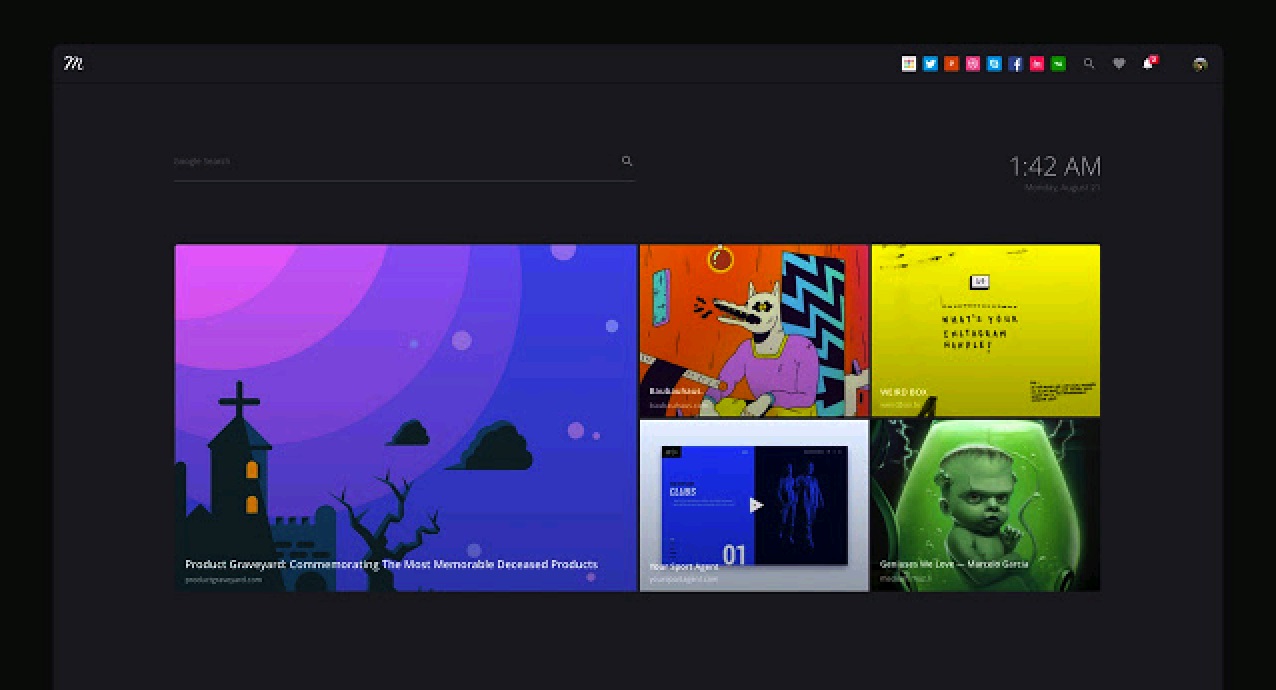Open the user profile avatar menu
Screen dimensions: 1276x690
1200,64
